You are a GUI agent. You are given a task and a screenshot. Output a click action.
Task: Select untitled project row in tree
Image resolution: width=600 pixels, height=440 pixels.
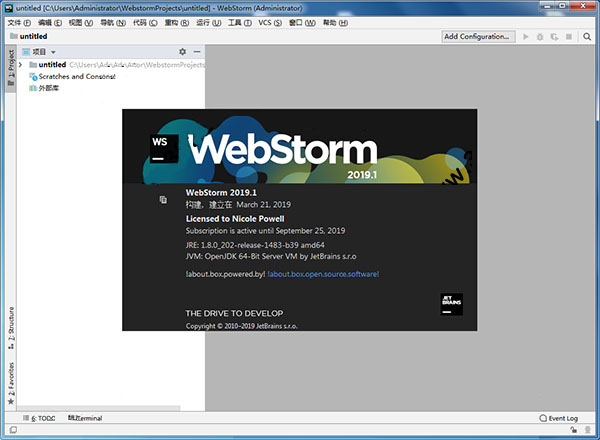[x=111, y=65]
